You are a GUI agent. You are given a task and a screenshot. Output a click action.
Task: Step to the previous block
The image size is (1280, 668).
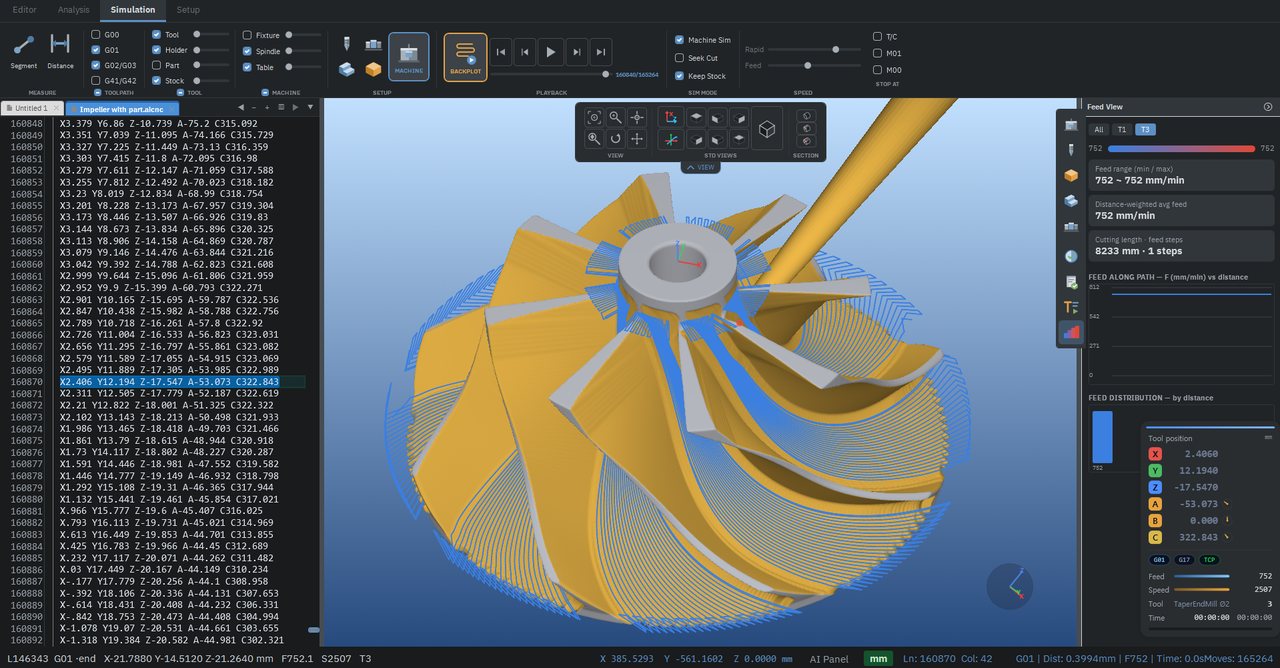click(526, 53)
